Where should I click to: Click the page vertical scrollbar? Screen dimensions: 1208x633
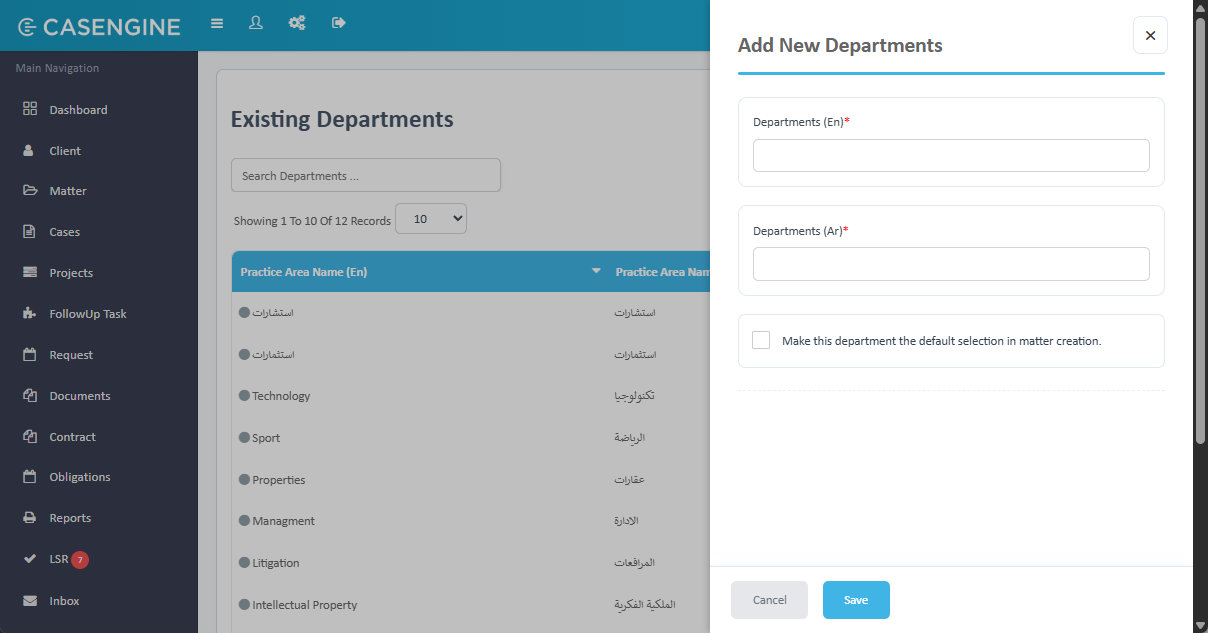[x=1200, y=230]
